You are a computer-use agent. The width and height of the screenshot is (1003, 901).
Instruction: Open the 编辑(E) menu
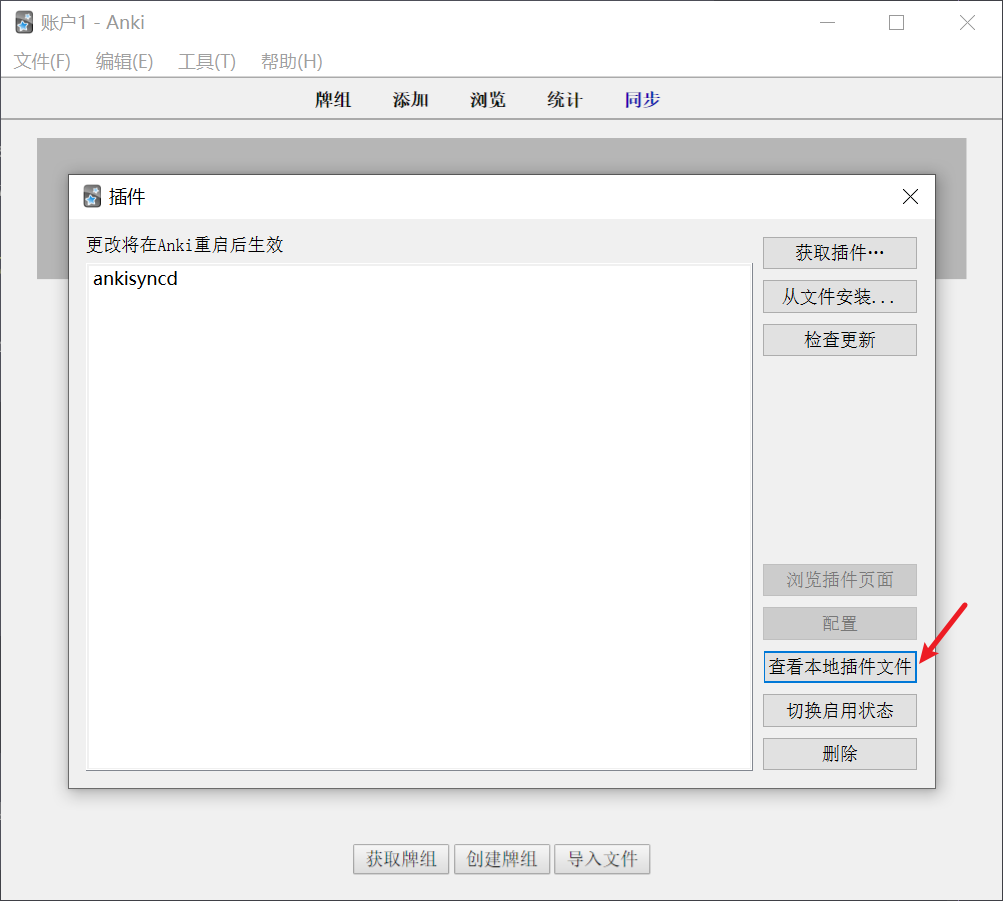coord(124,62)
